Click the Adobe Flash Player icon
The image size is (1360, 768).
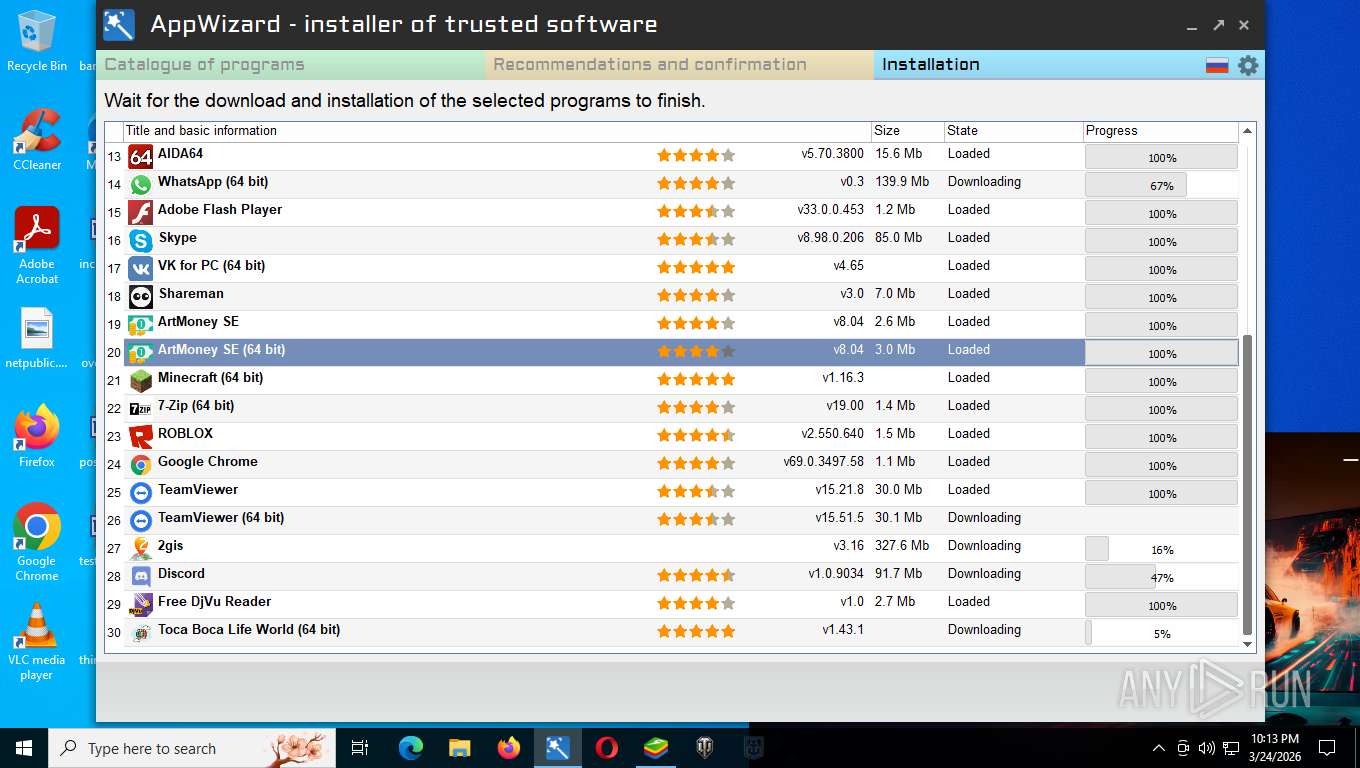point(141,213)
